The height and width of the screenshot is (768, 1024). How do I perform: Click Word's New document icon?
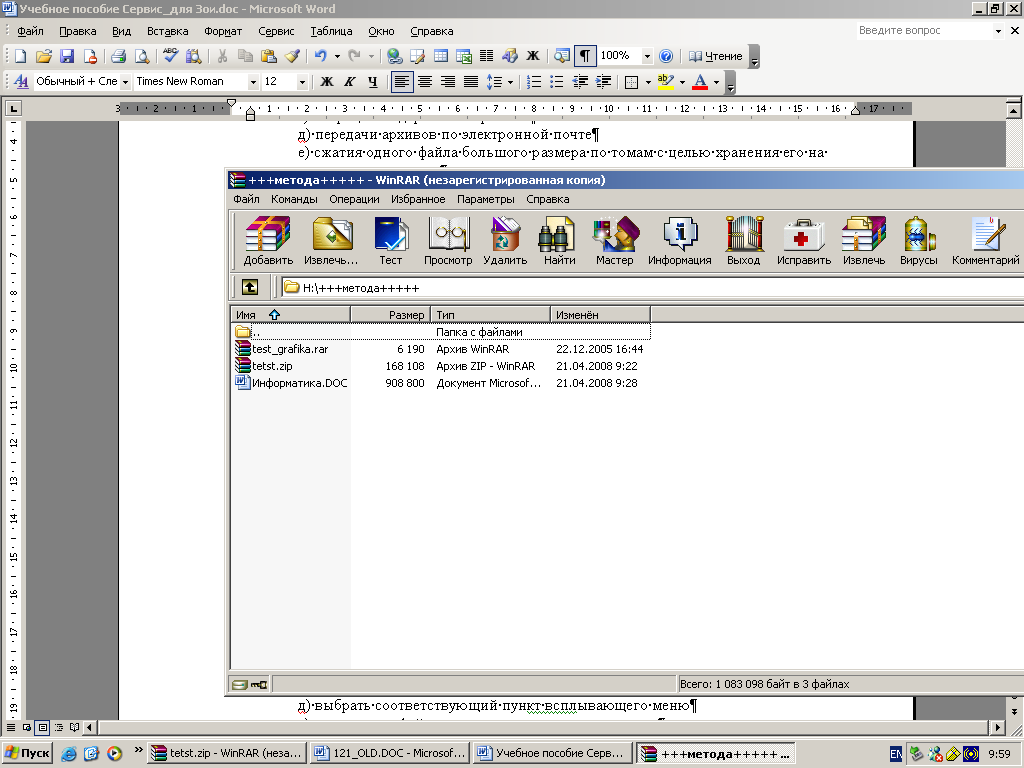click(20, 56)
